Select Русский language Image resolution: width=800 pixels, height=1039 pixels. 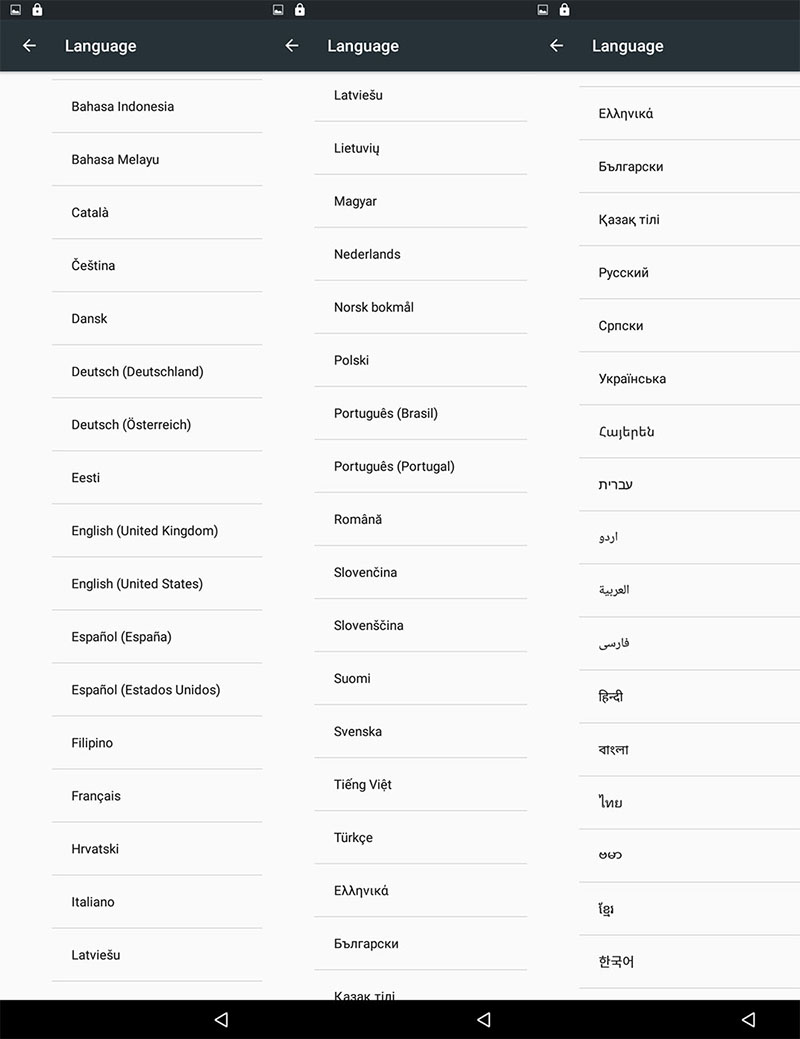tap(624, 273)
